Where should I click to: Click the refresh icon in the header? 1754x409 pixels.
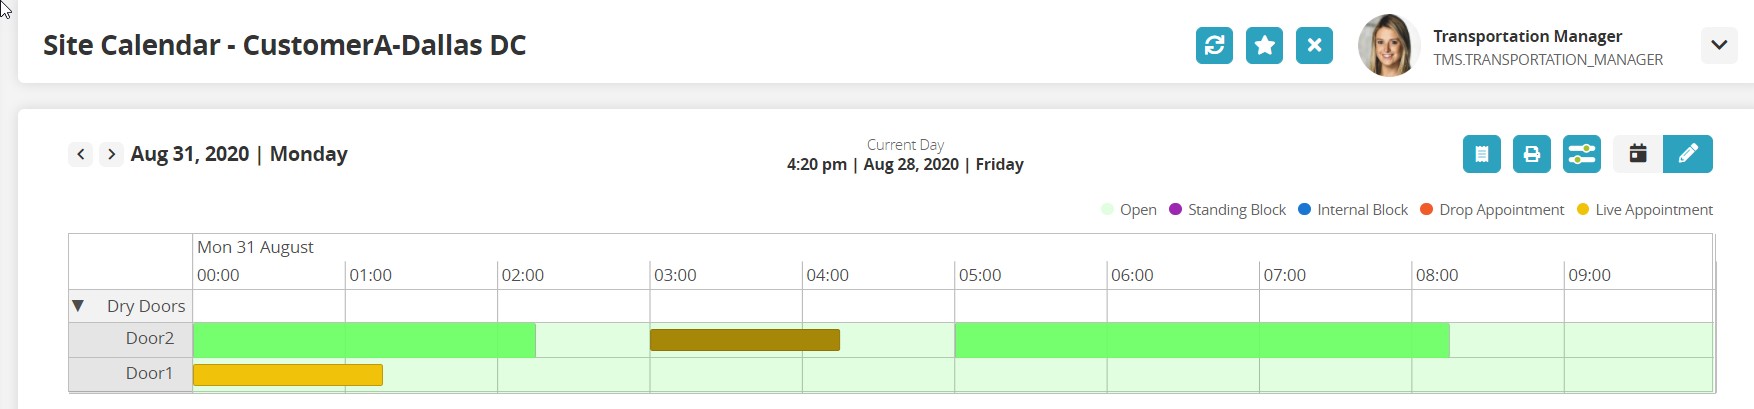(x=1214, y=45)
